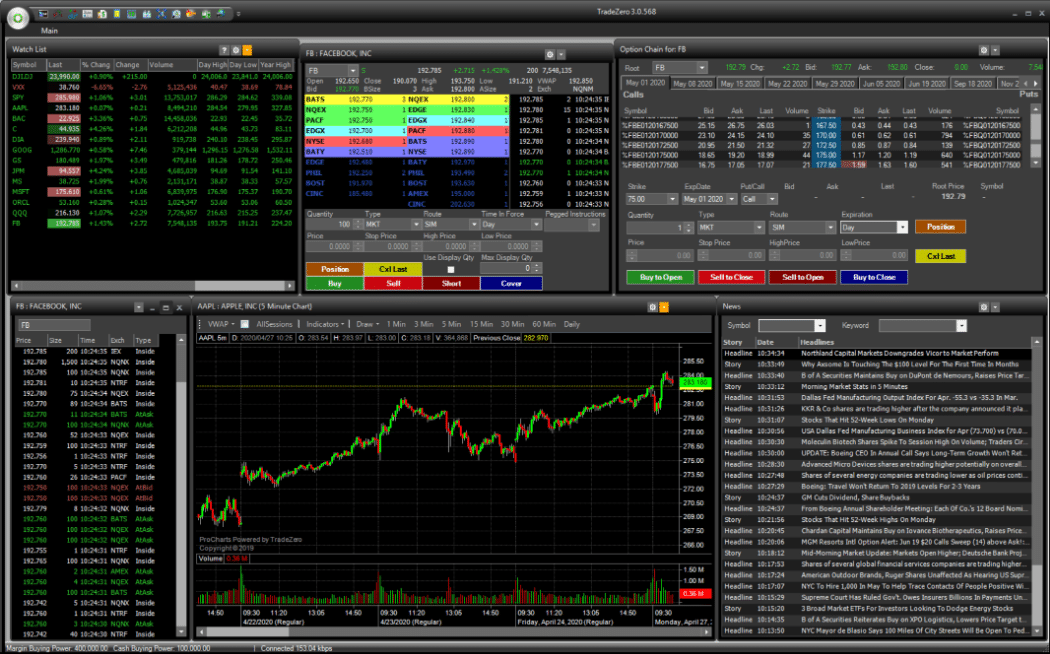Select the May 08 2020 expiration tab

pyautogui.click(x=692, y=84)
